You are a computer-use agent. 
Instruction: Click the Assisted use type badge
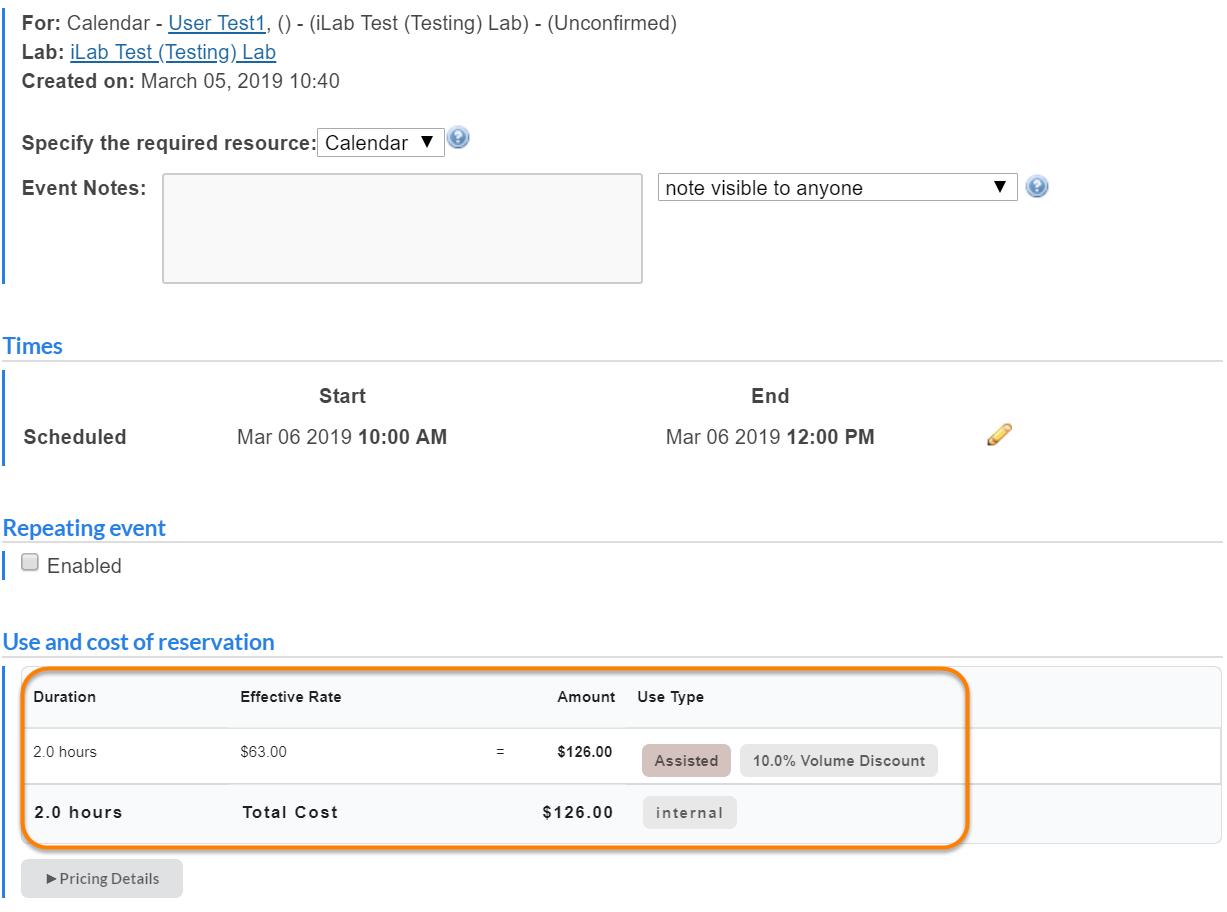click(686, 760)
